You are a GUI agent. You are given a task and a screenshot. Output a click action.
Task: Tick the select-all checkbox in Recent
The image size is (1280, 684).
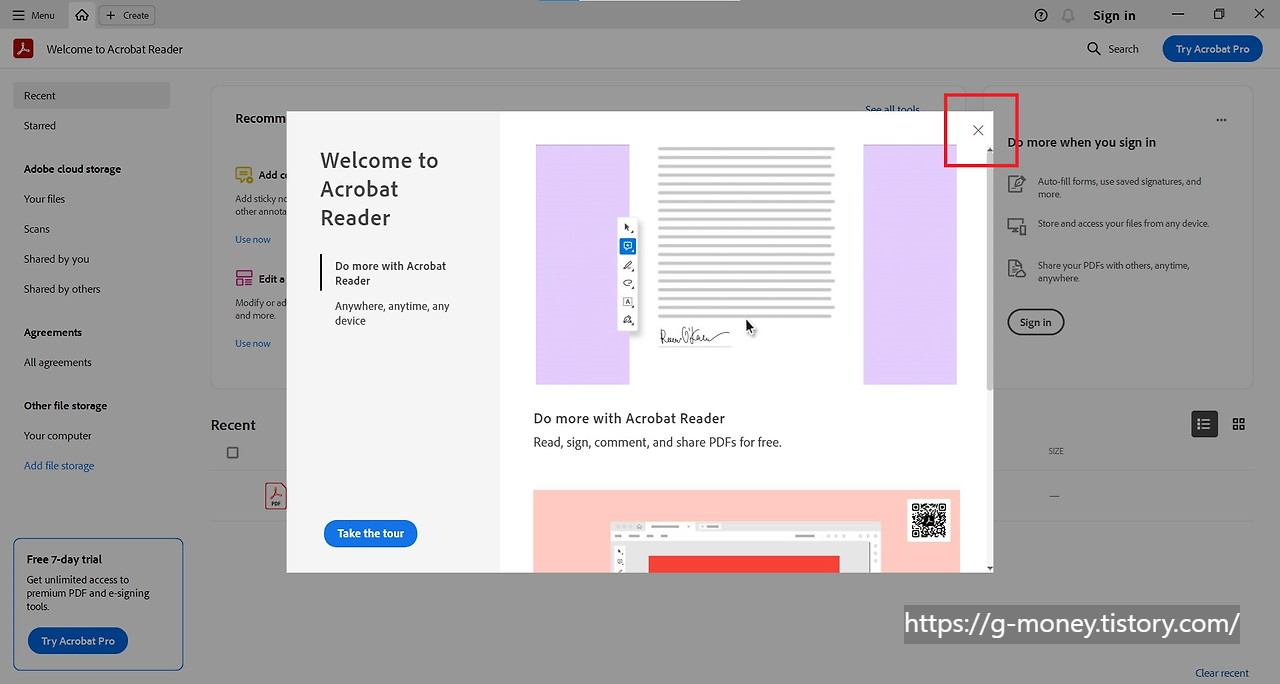(x=233, y=453)
